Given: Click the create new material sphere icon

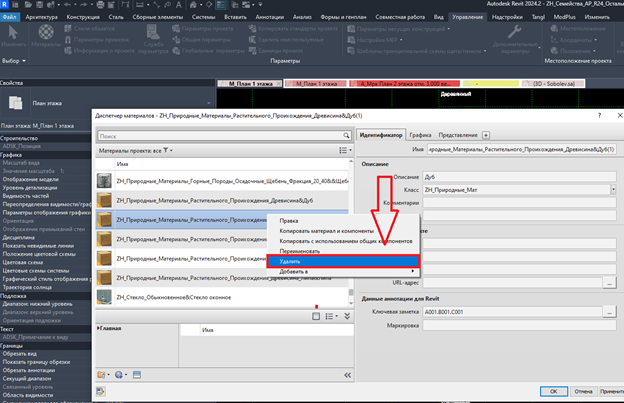Looking at the screenshot, I should pyautogui.click(x=119, y=375).
